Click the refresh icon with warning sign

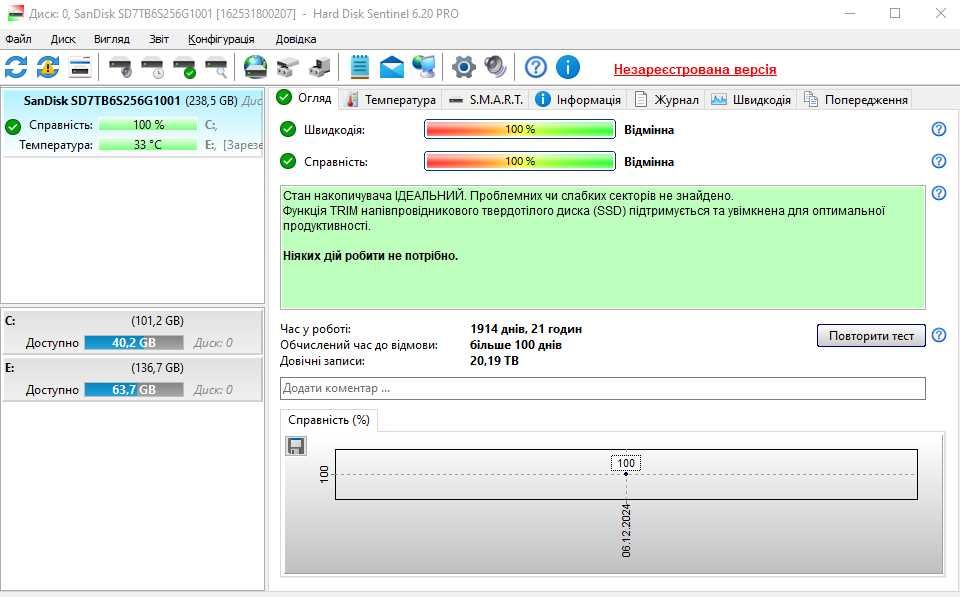click(x=48, y=67)
